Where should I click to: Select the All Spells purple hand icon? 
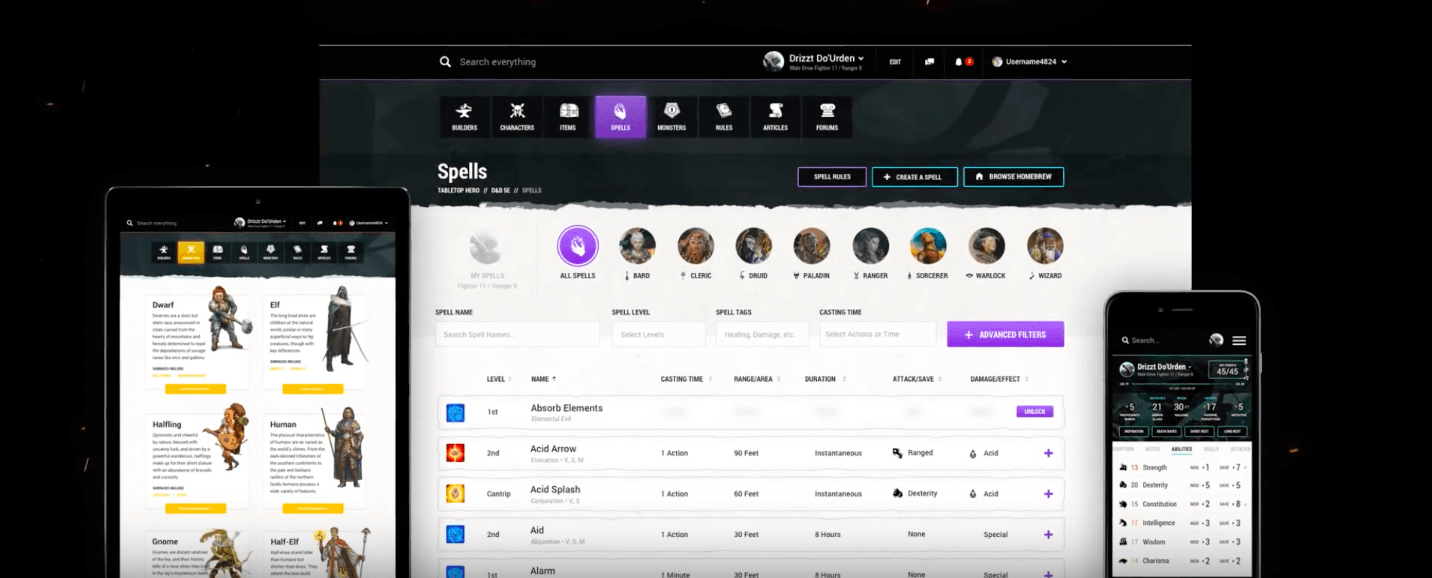[578, 246]
